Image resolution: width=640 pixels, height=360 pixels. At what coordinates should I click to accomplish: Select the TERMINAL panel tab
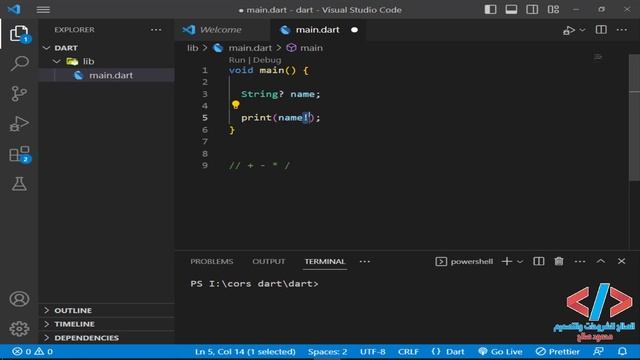coord(325,261)
